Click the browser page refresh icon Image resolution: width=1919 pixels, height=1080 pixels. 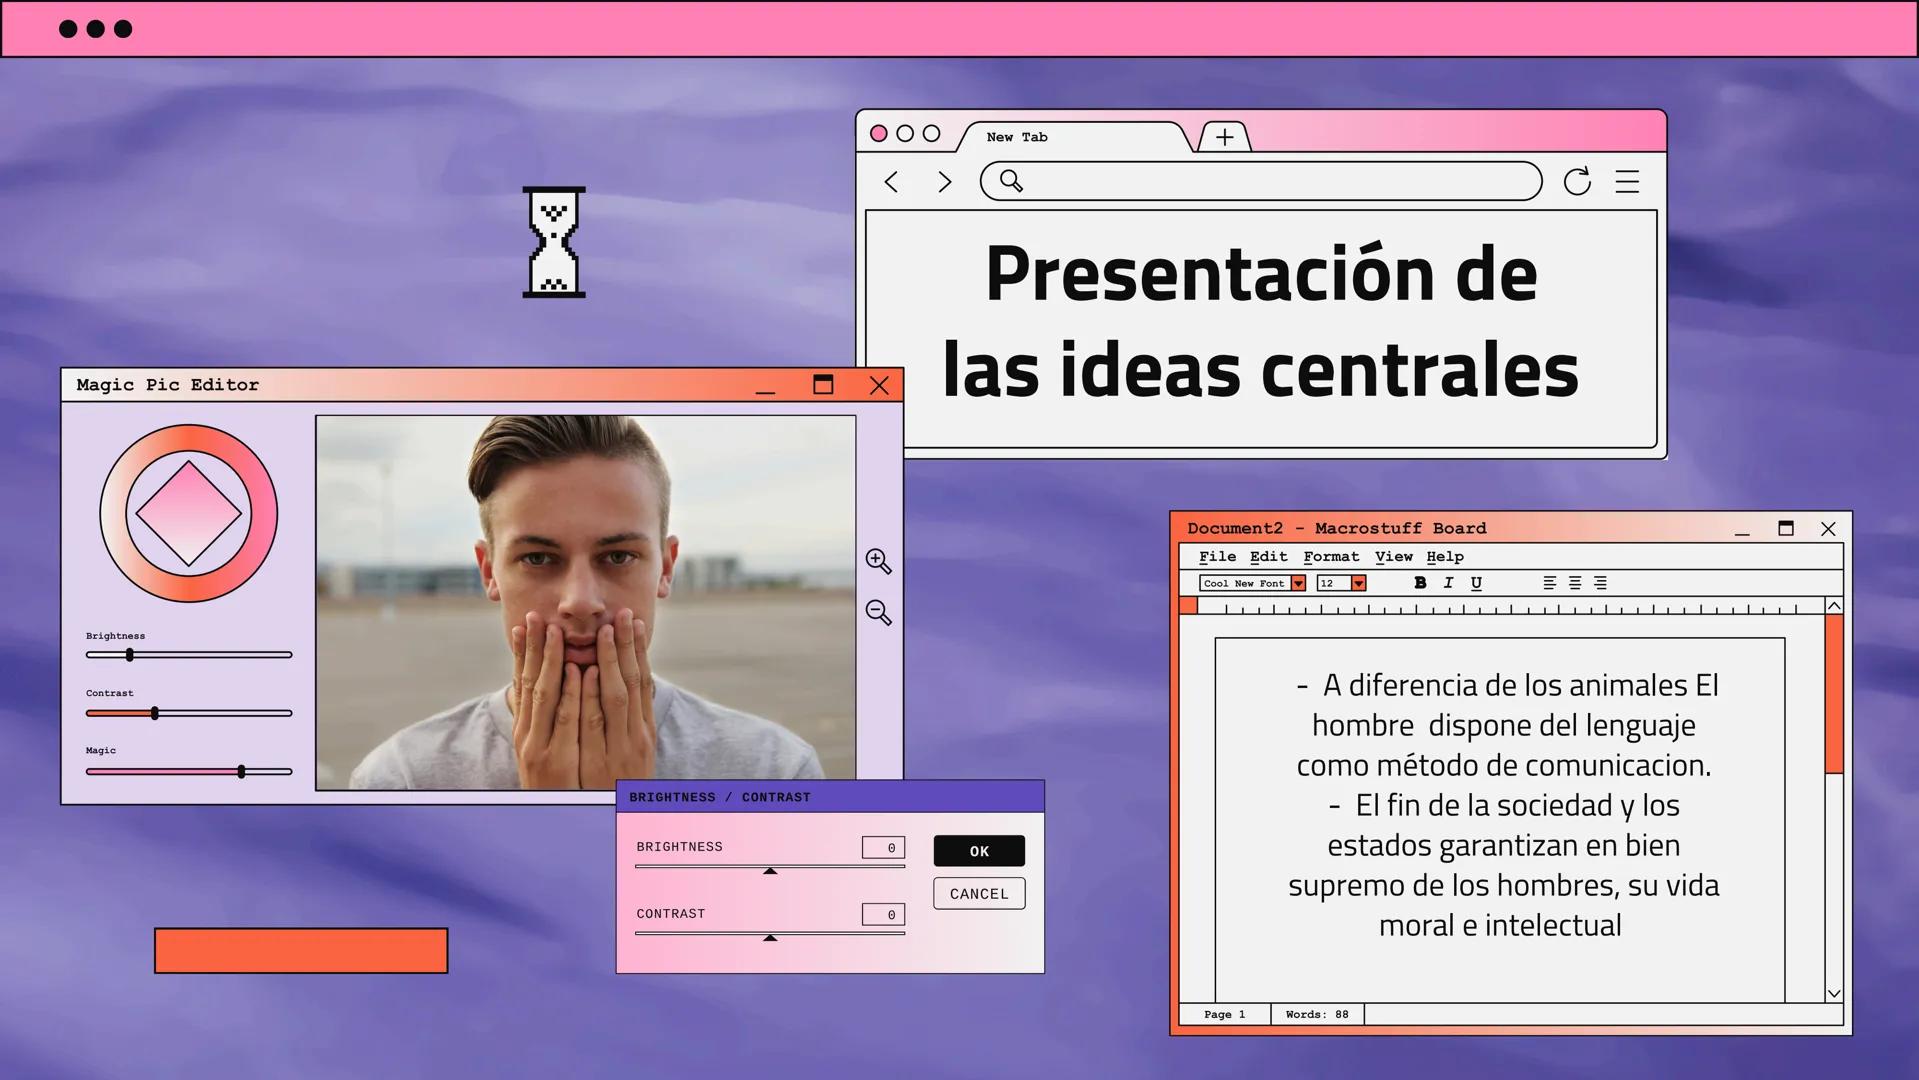point(1578,182)
